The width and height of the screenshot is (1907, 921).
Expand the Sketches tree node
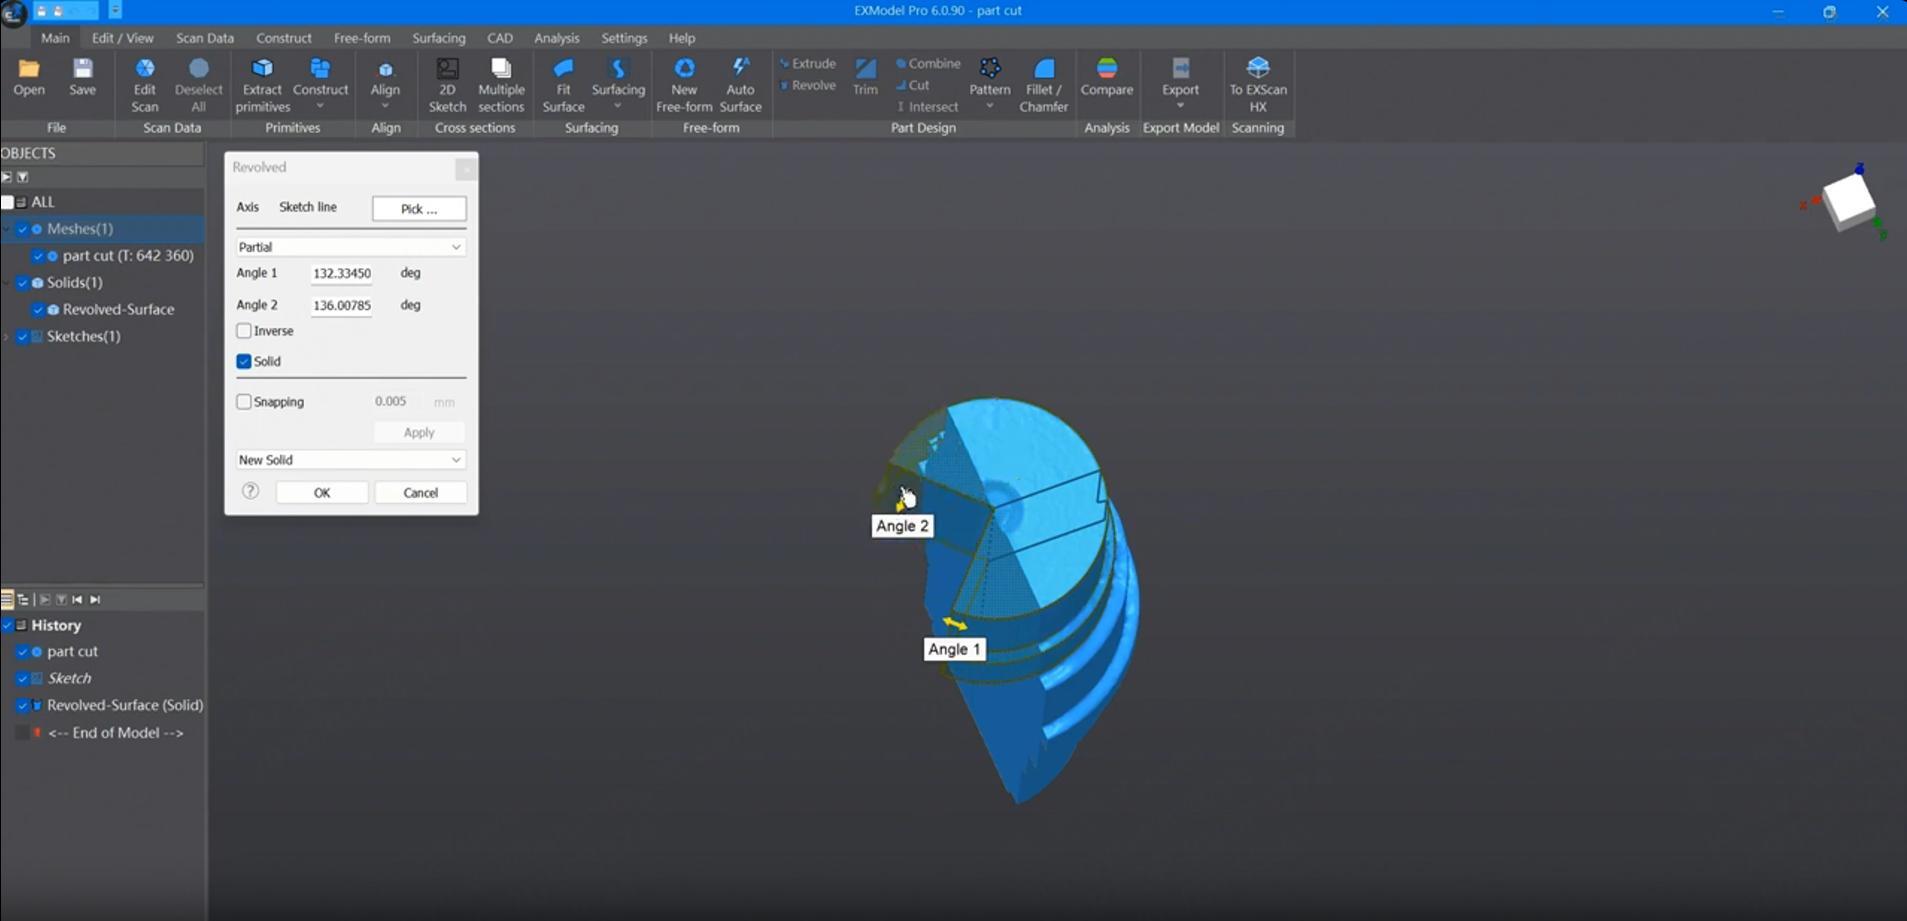8,336
